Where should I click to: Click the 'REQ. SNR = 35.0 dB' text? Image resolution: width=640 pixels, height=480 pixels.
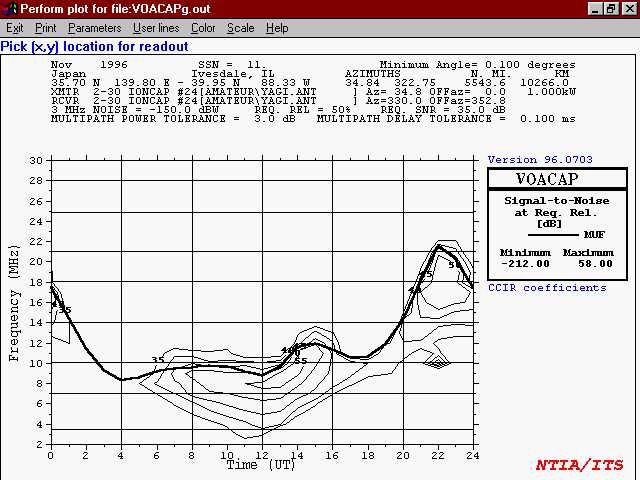pyautogui.click(x=443, y=110)
